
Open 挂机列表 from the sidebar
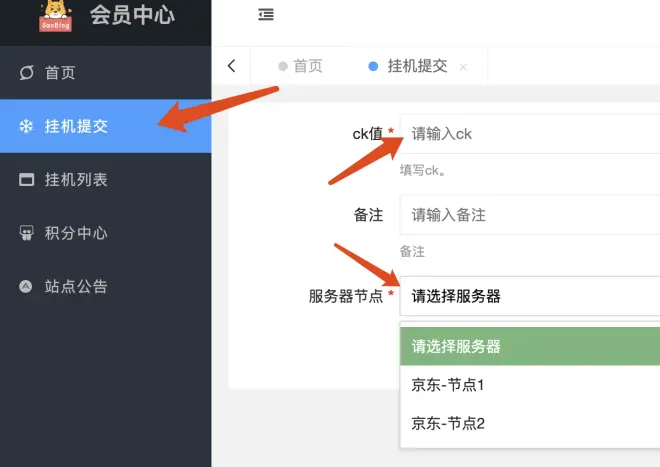(76, 180)
